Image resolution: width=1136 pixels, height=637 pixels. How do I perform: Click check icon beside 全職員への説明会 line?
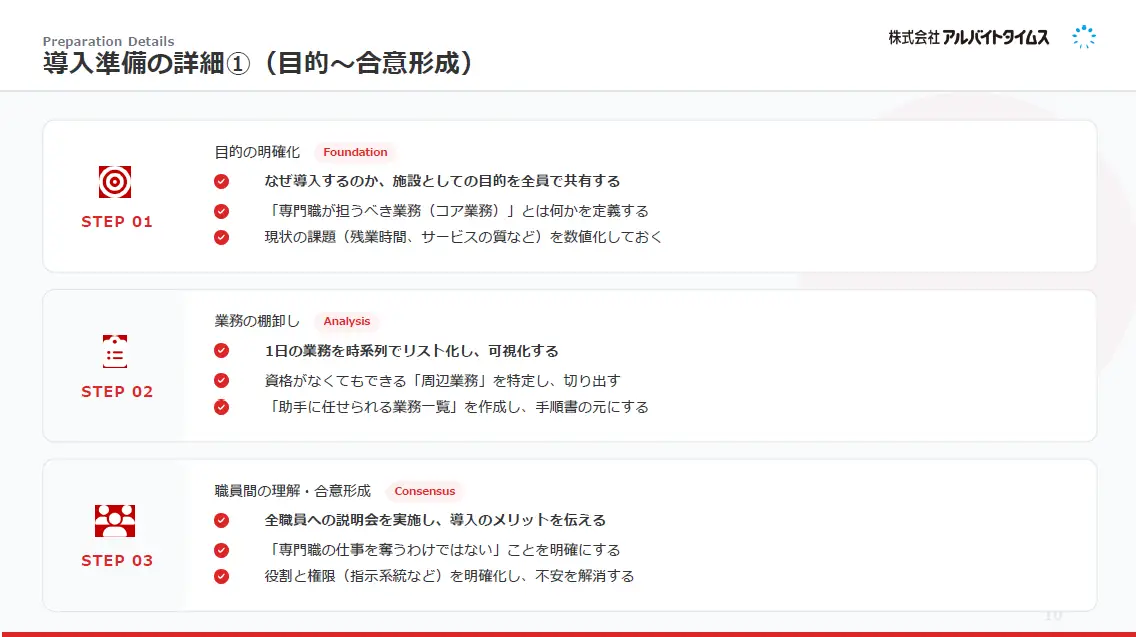point(221,520)
